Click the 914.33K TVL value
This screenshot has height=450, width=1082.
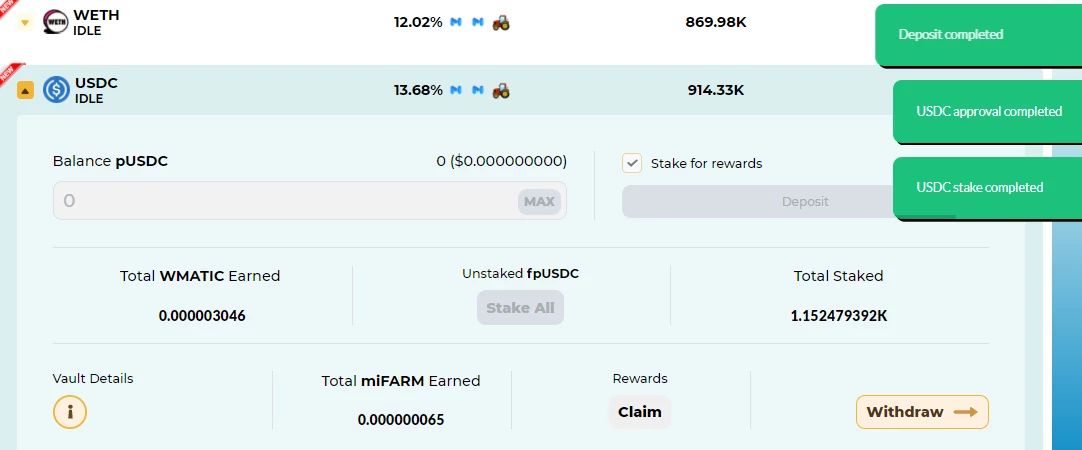tap(716, 90)
